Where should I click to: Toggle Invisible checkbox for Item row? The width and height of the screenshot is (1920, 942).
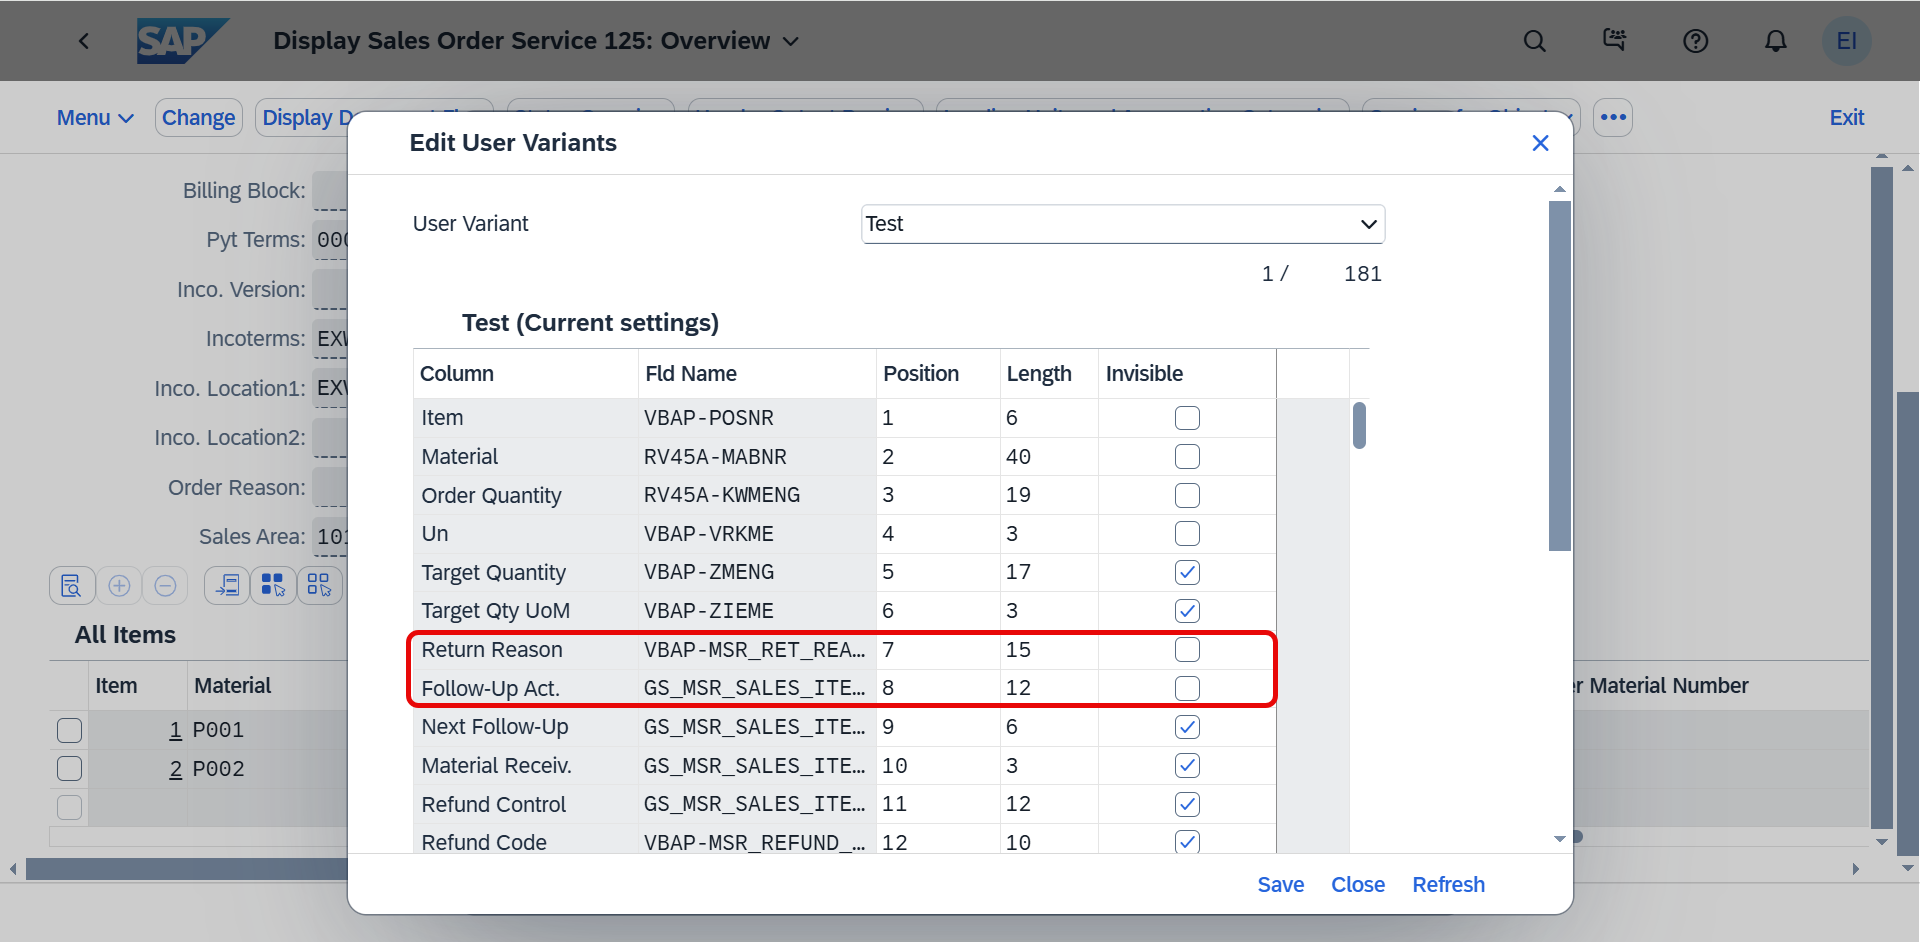(1187, 418)
